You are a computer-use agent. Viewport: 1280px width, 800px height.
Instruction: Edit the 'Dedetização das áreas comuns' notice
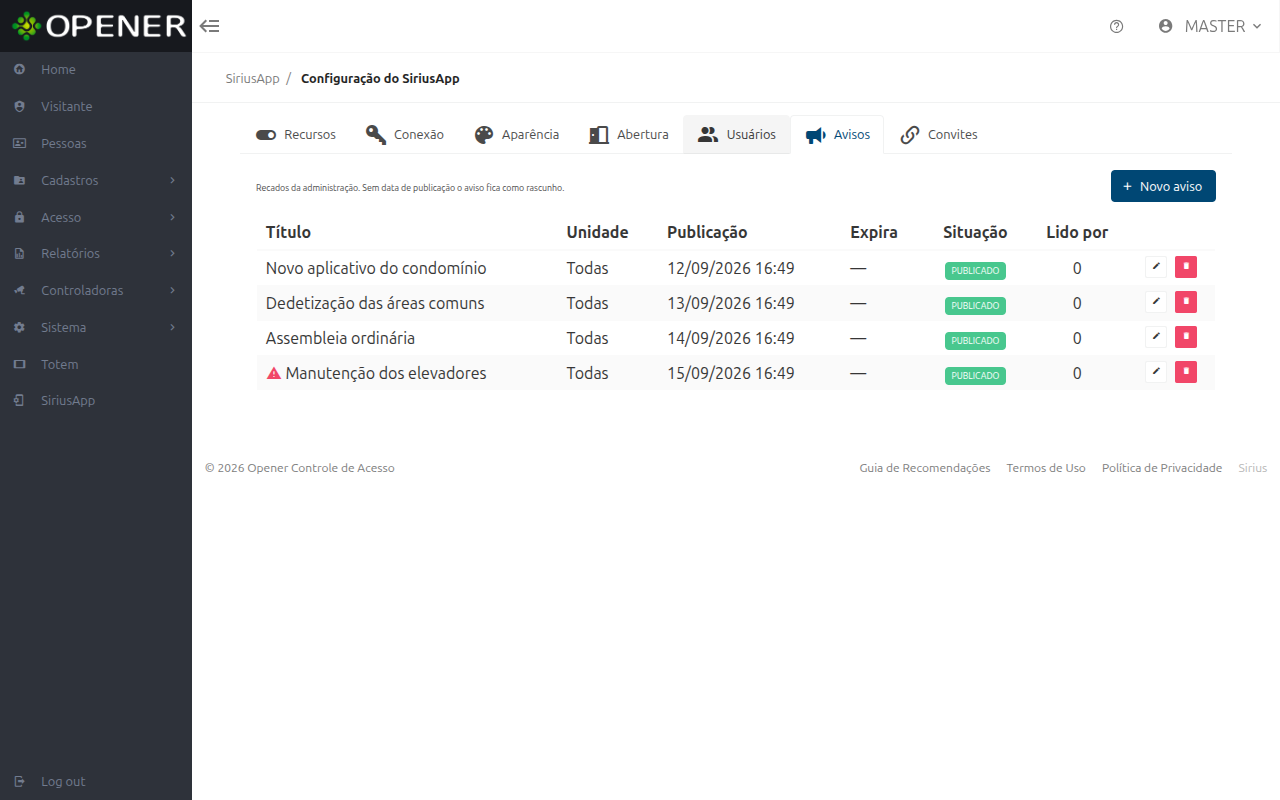1156,302
